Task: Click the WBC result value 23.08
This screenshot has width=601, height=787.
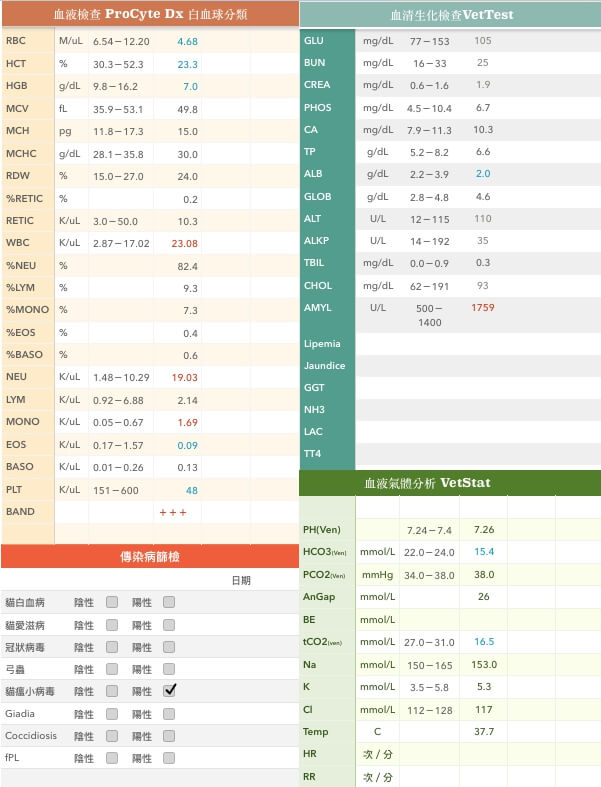Action: coord(184,244)
